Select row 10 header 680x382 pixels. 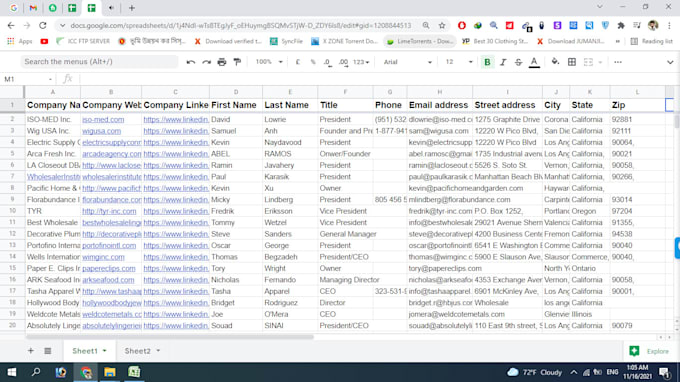(12, 211)
